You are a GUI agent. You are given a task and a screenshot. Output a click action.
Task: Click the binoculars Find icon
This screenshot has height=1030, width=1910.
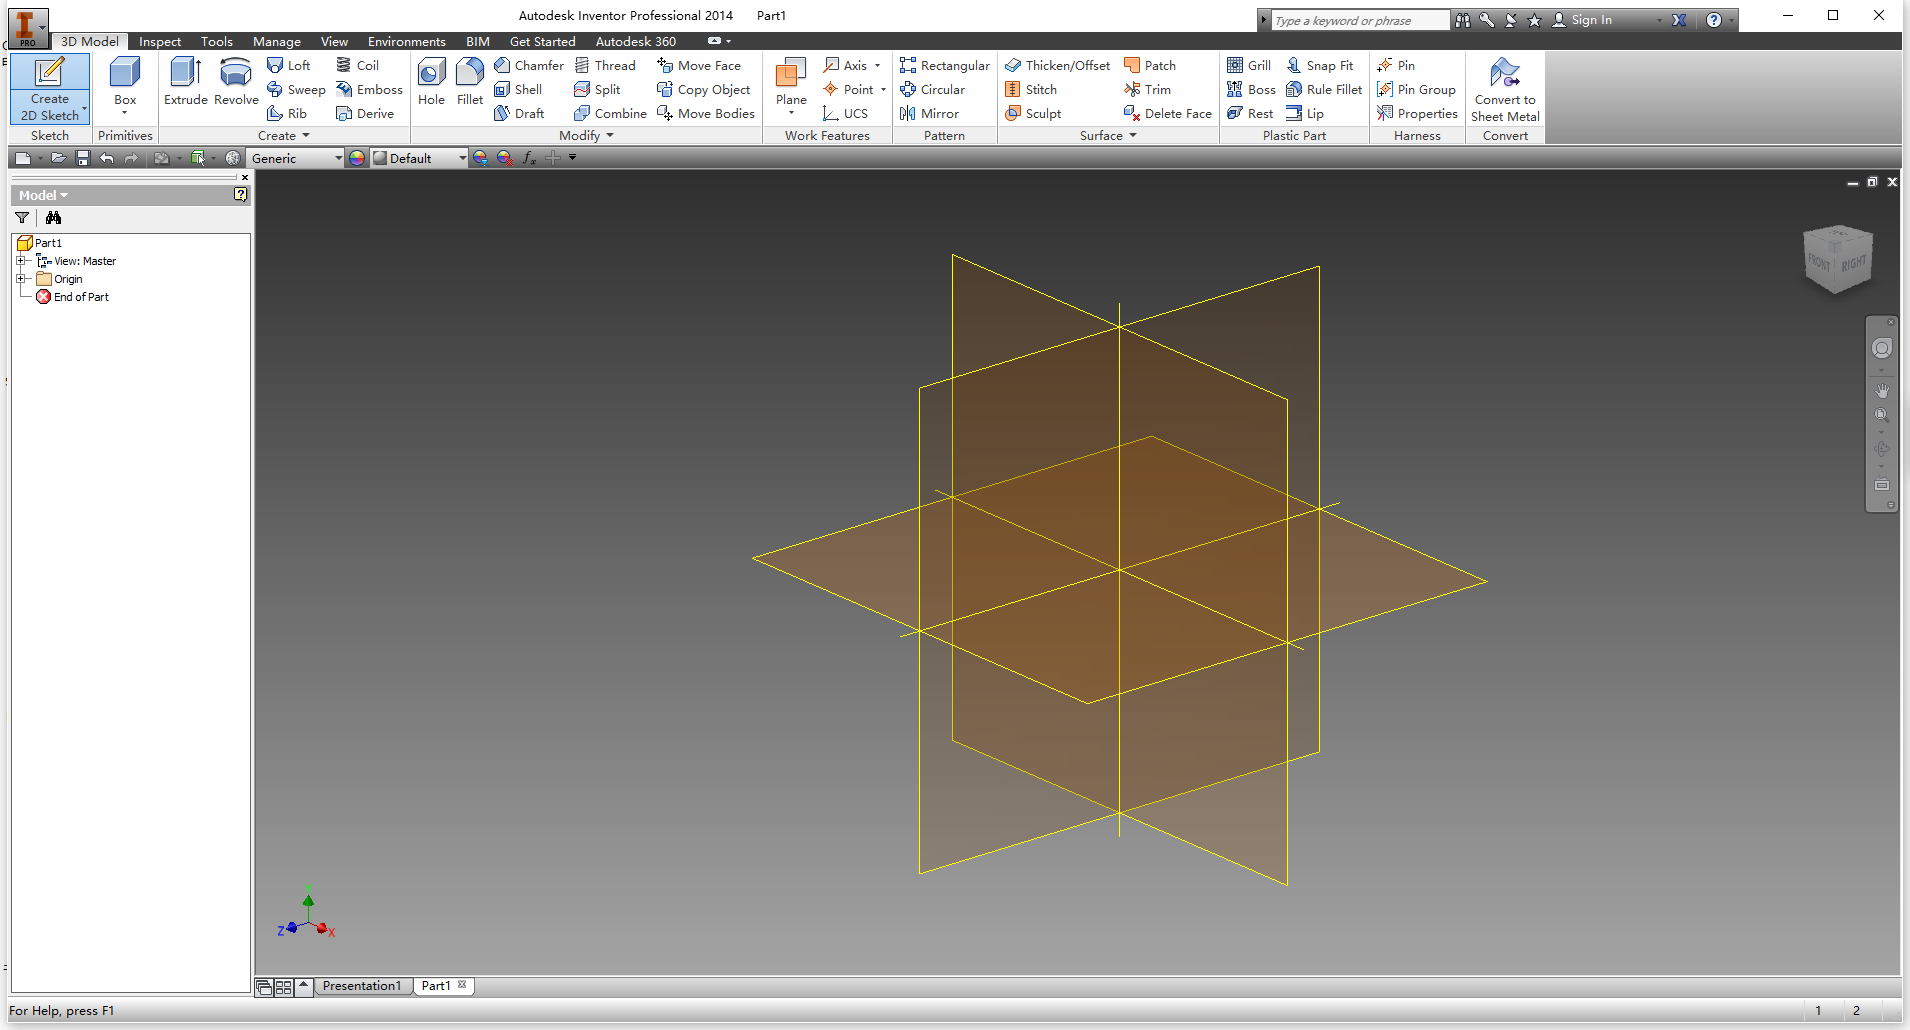53,217
